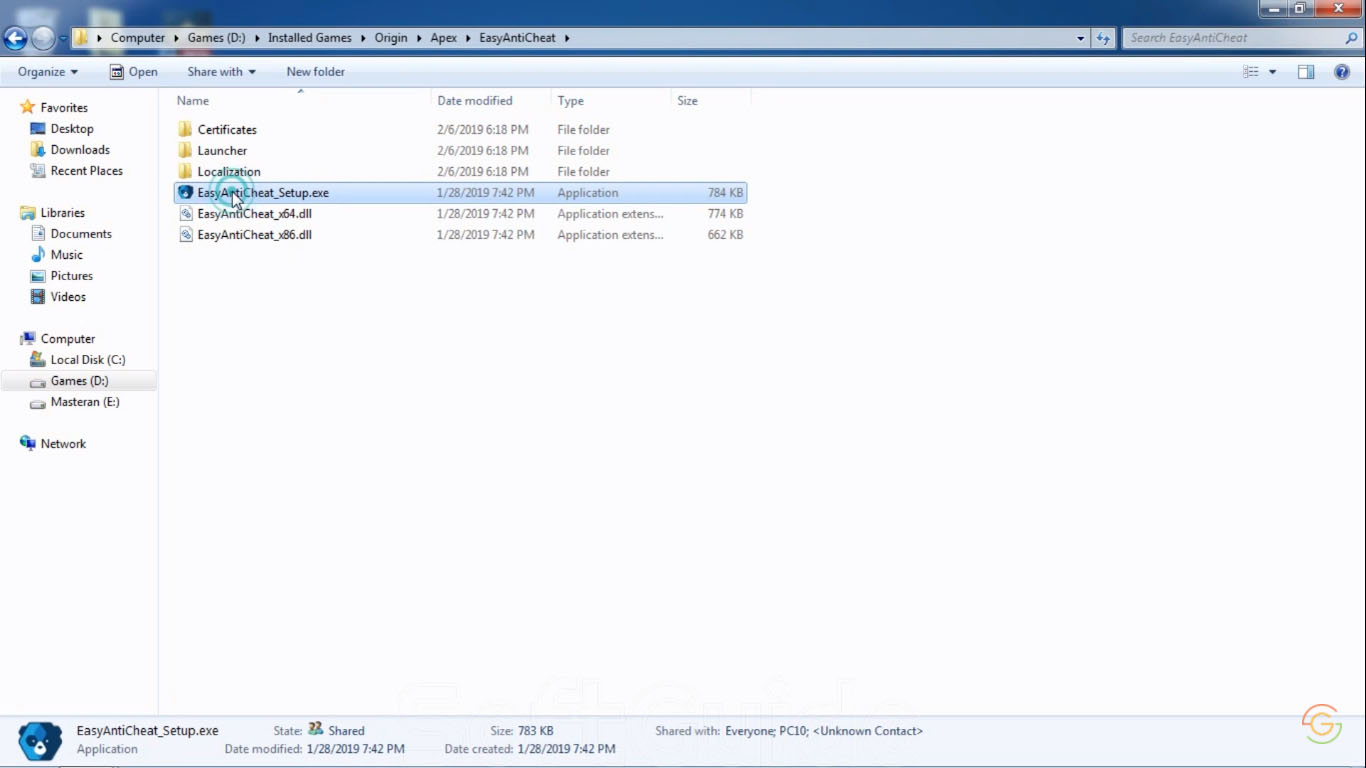Select the Localization folder icon
Viewport: 1366px width, 768px height.
point(185,171)
